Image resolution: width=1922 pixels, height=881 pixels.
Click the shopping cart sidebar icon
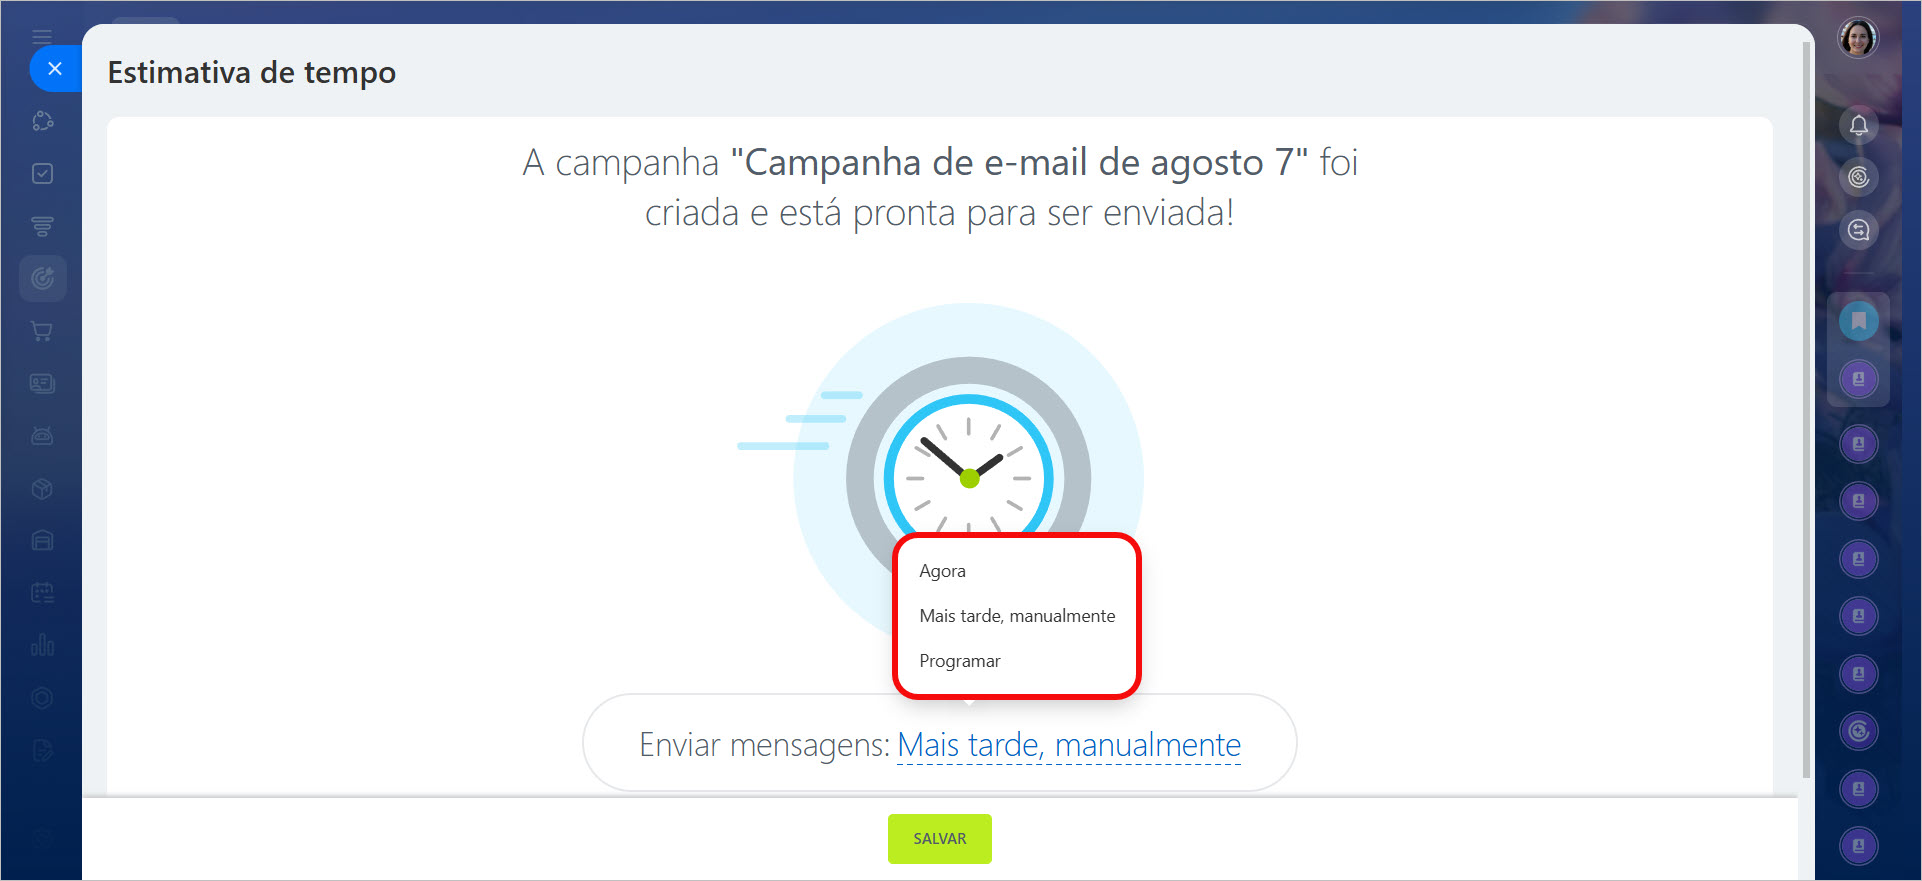pos(42,331)
